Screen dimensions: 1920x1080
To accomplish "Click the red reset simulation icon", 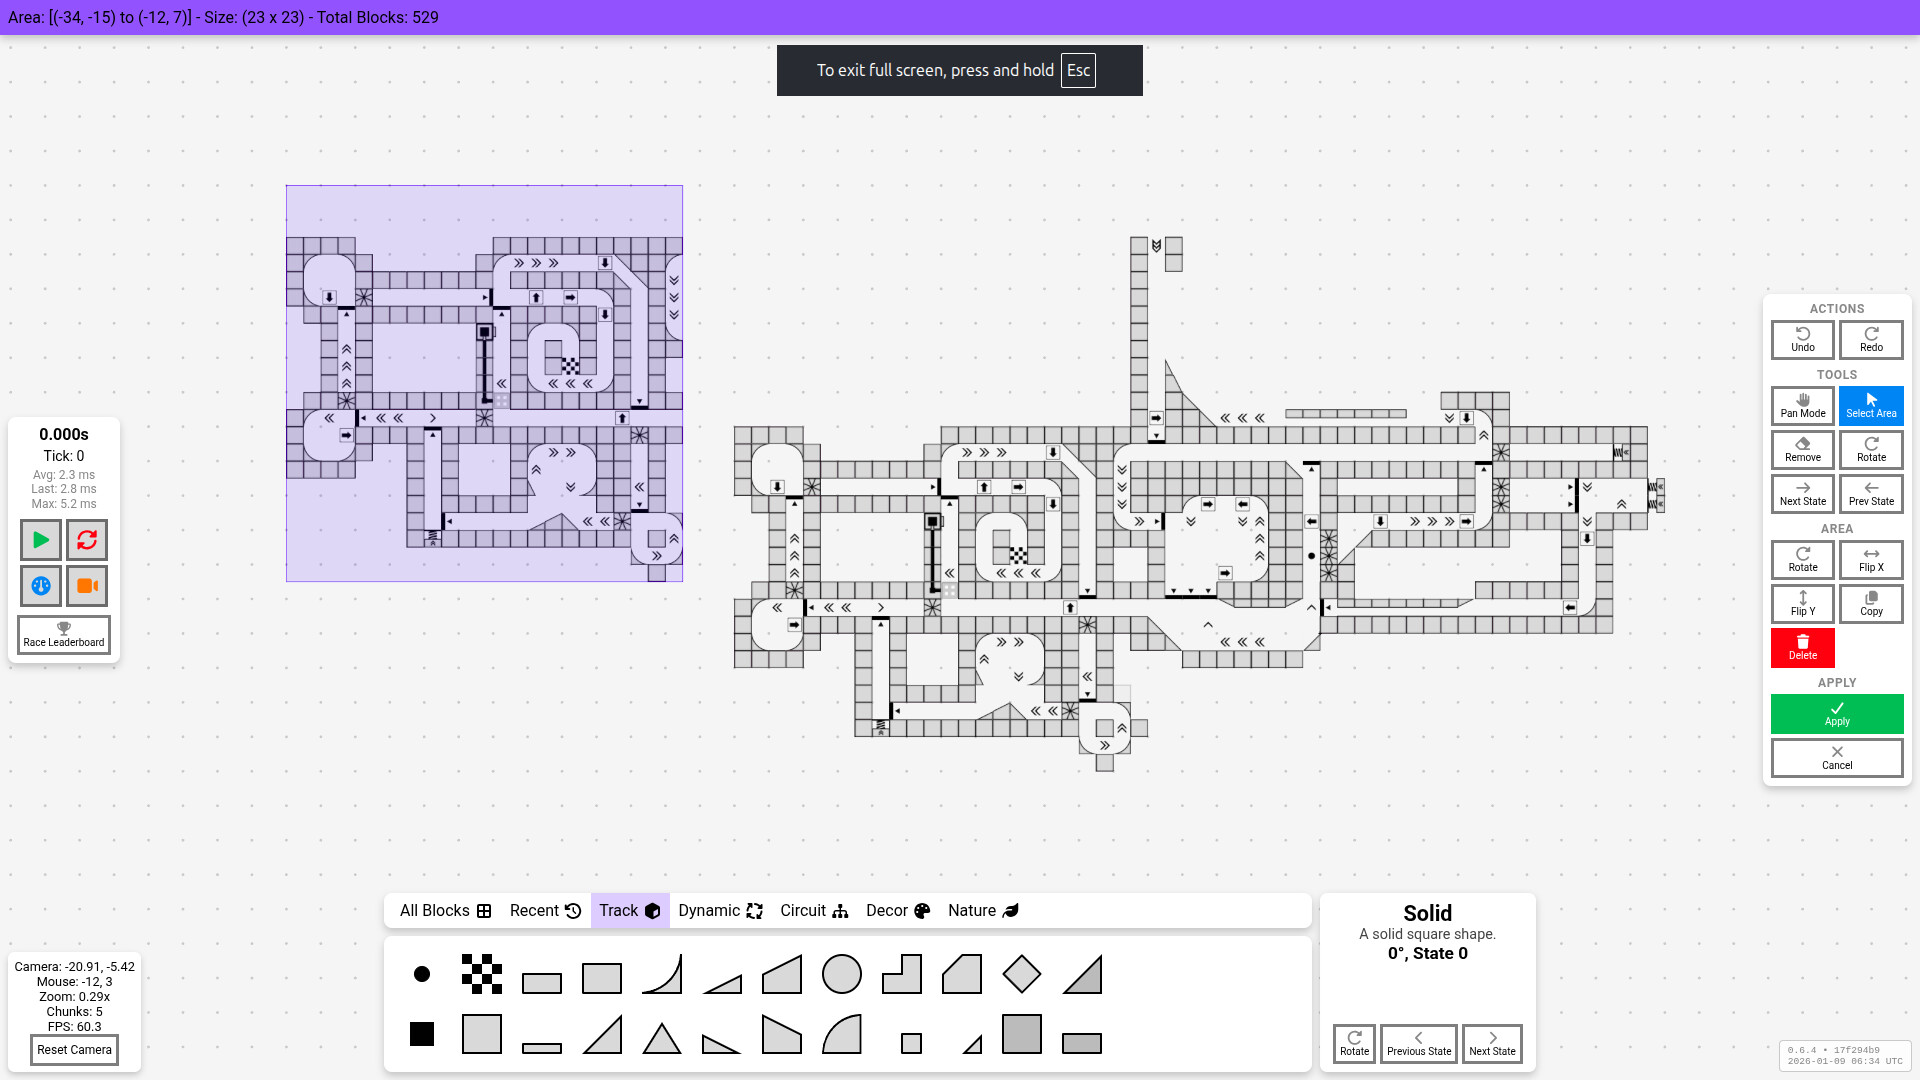I will click(87, 539).
